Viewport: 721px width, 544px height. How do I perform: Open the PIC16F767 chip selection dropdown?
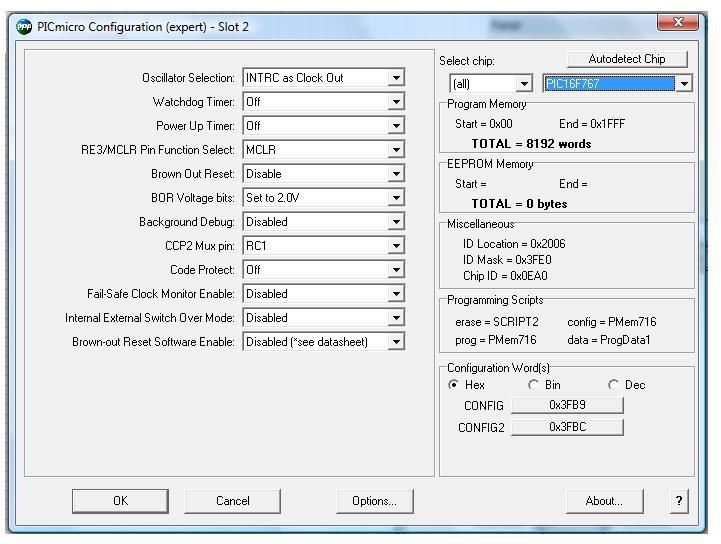684,84
